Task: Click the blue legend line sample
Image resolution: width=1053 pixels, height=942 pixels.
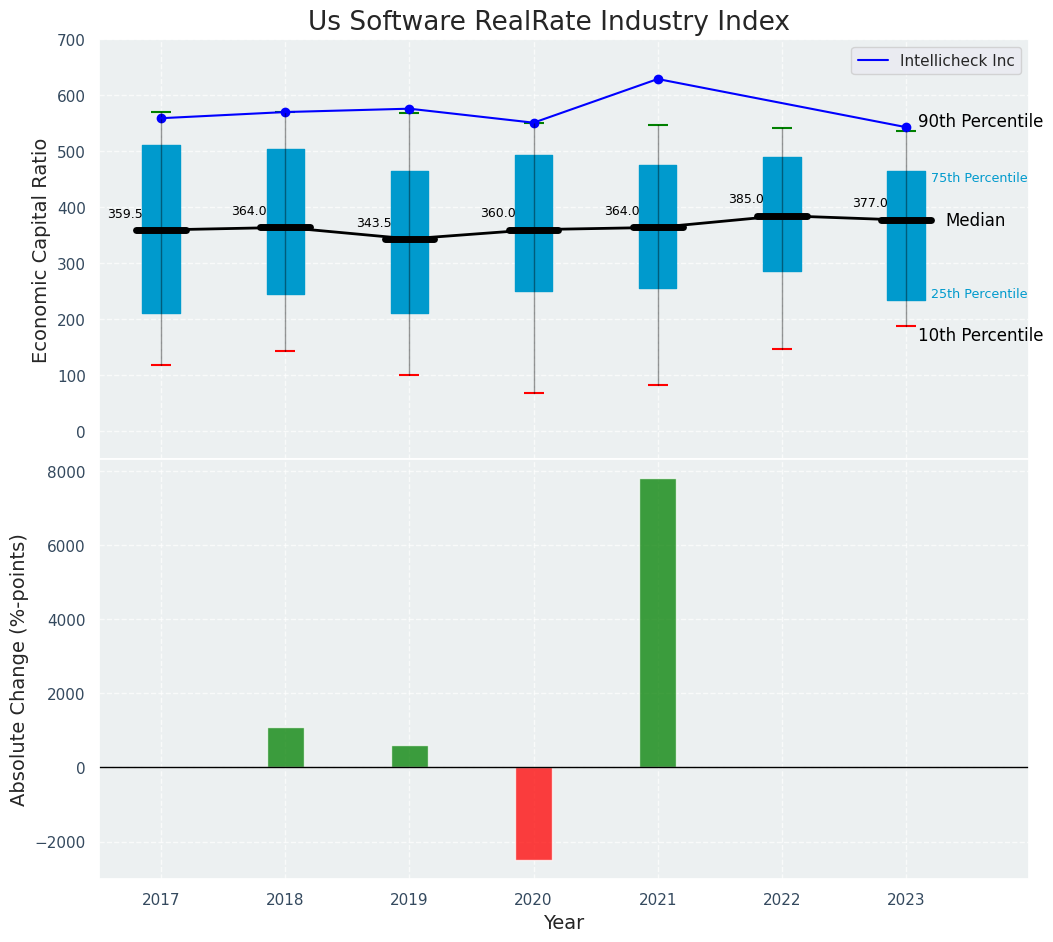Action: (875, 61)
